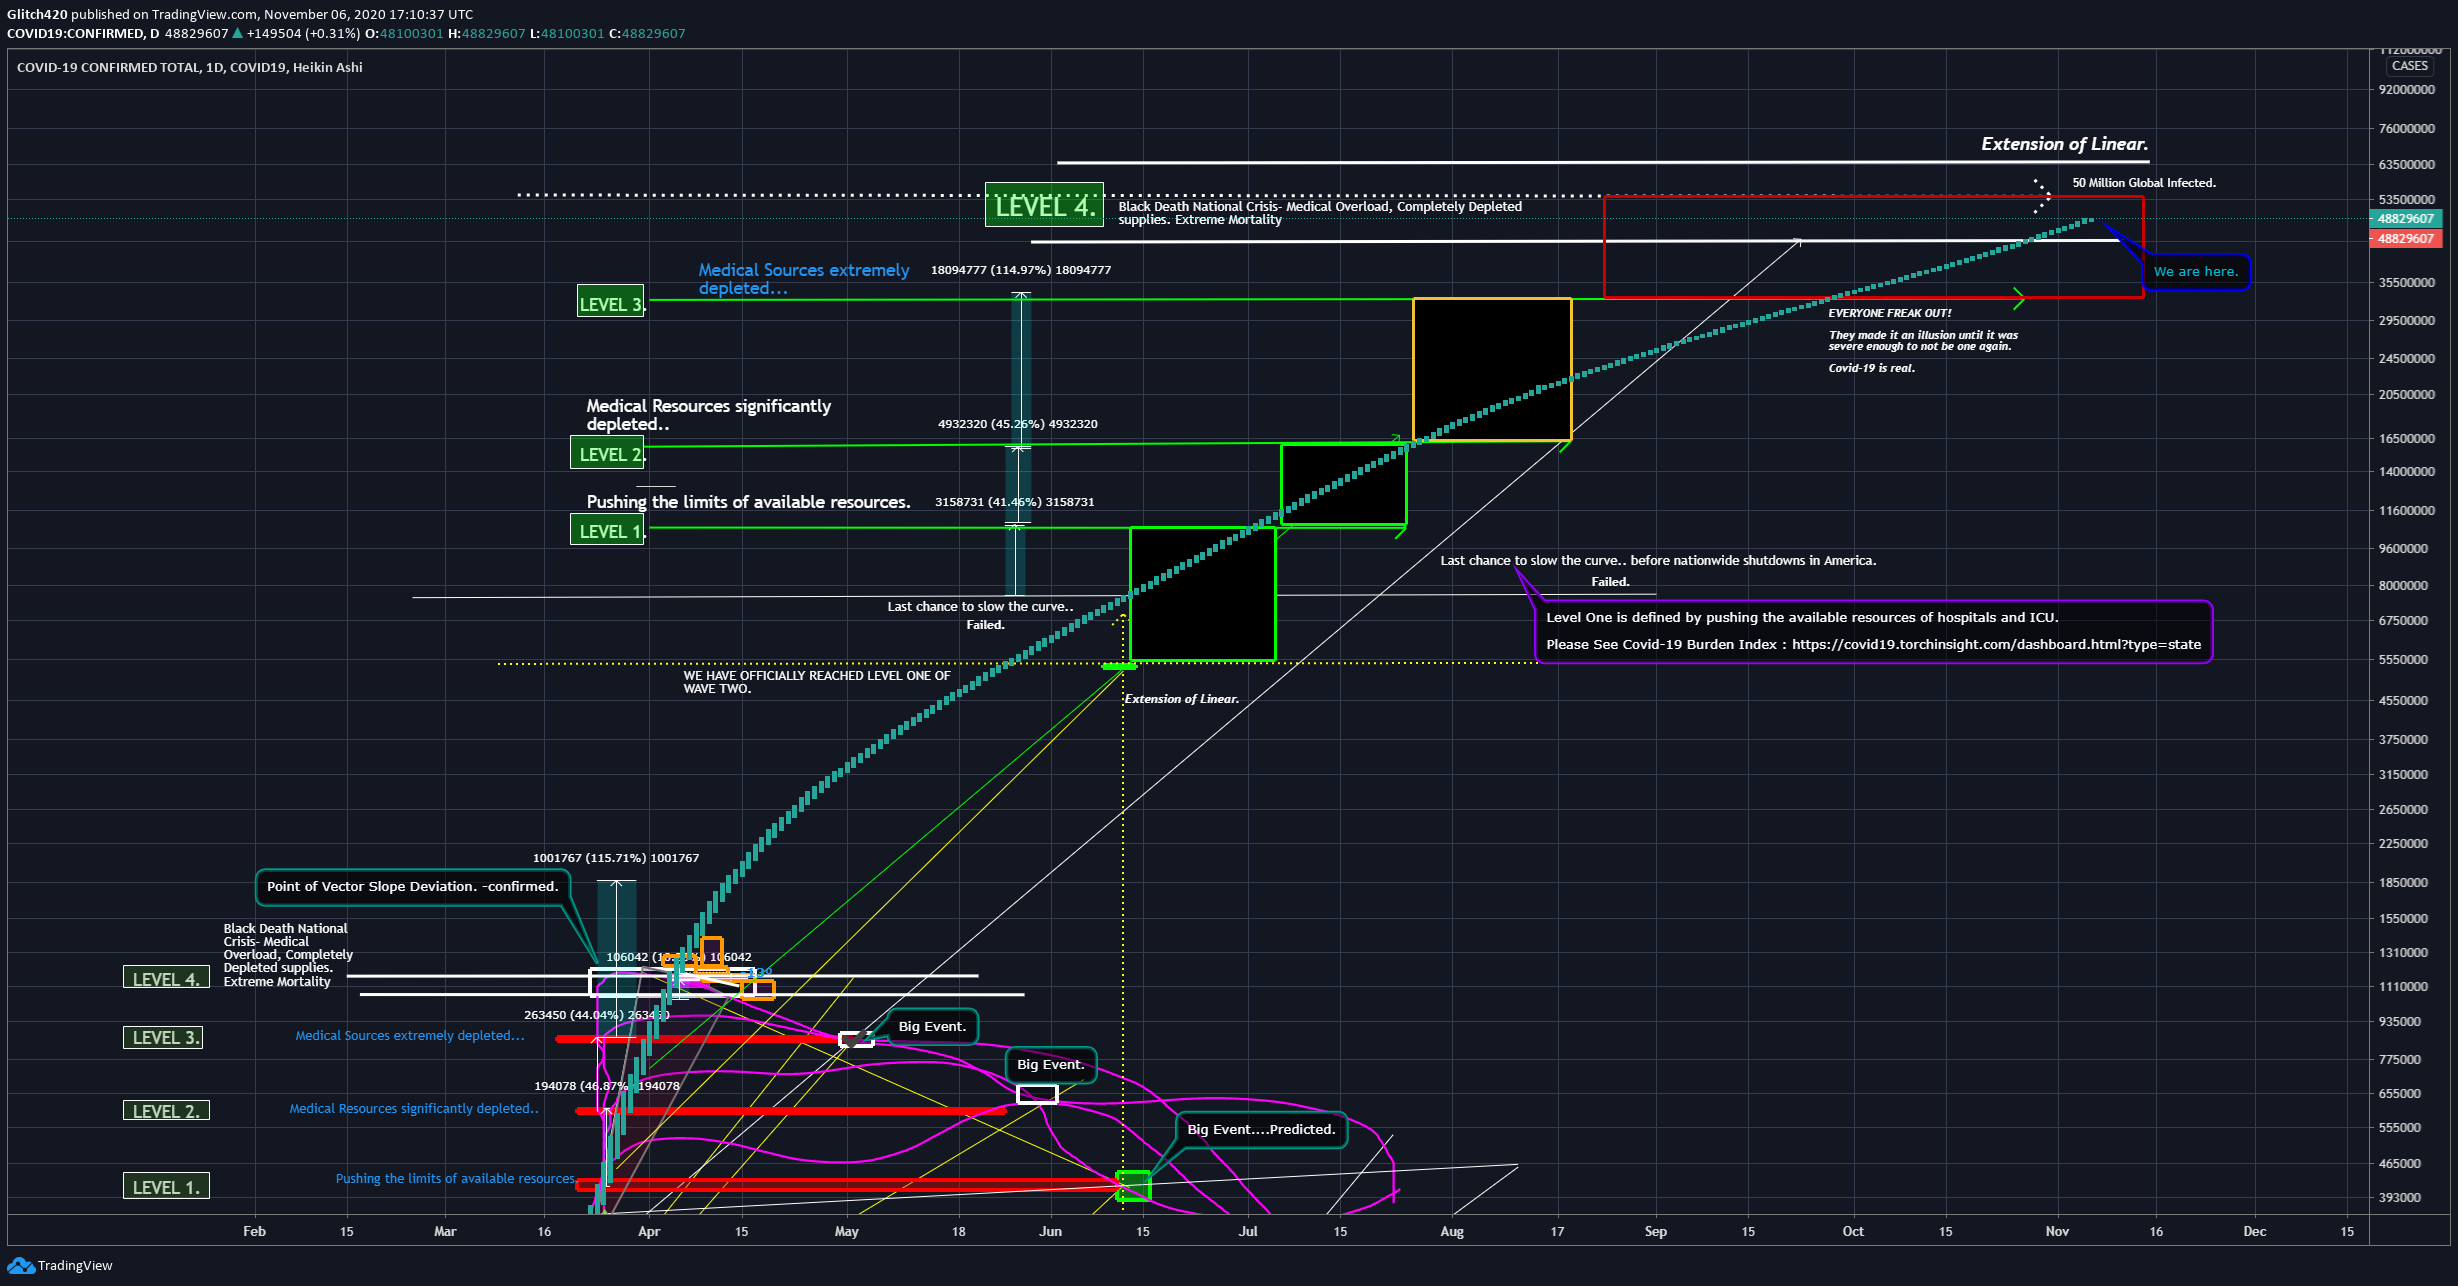Open the Glitch420 author name link
Image resolution: width=2458 pixels, height=1286 pixels.
pyautogui.click(x=37, y=14)
